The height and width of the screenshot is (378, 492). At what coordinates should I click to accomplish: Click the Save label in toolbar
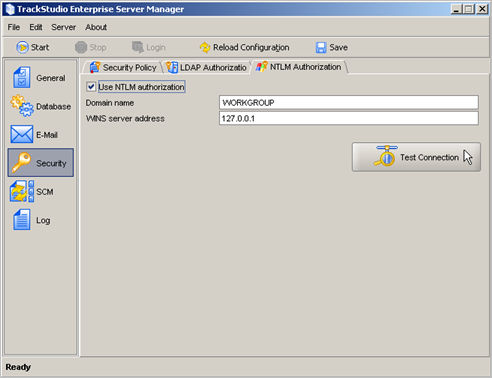pos(339,47)
